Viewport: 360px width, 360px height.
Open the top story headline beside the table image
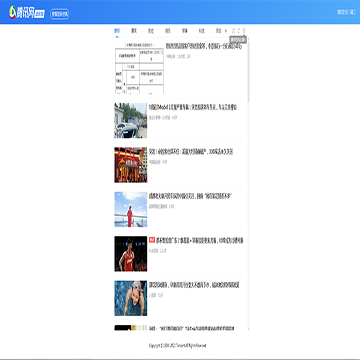click(x=204, y=47)
